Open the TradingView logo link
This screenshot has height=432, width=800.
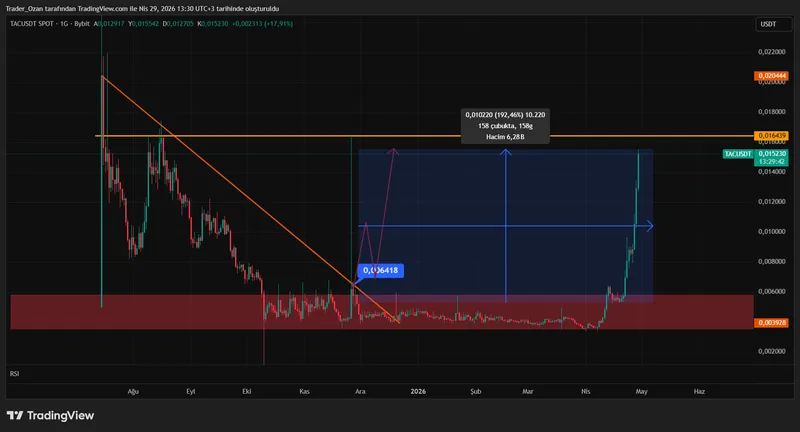tap(50, 416)
